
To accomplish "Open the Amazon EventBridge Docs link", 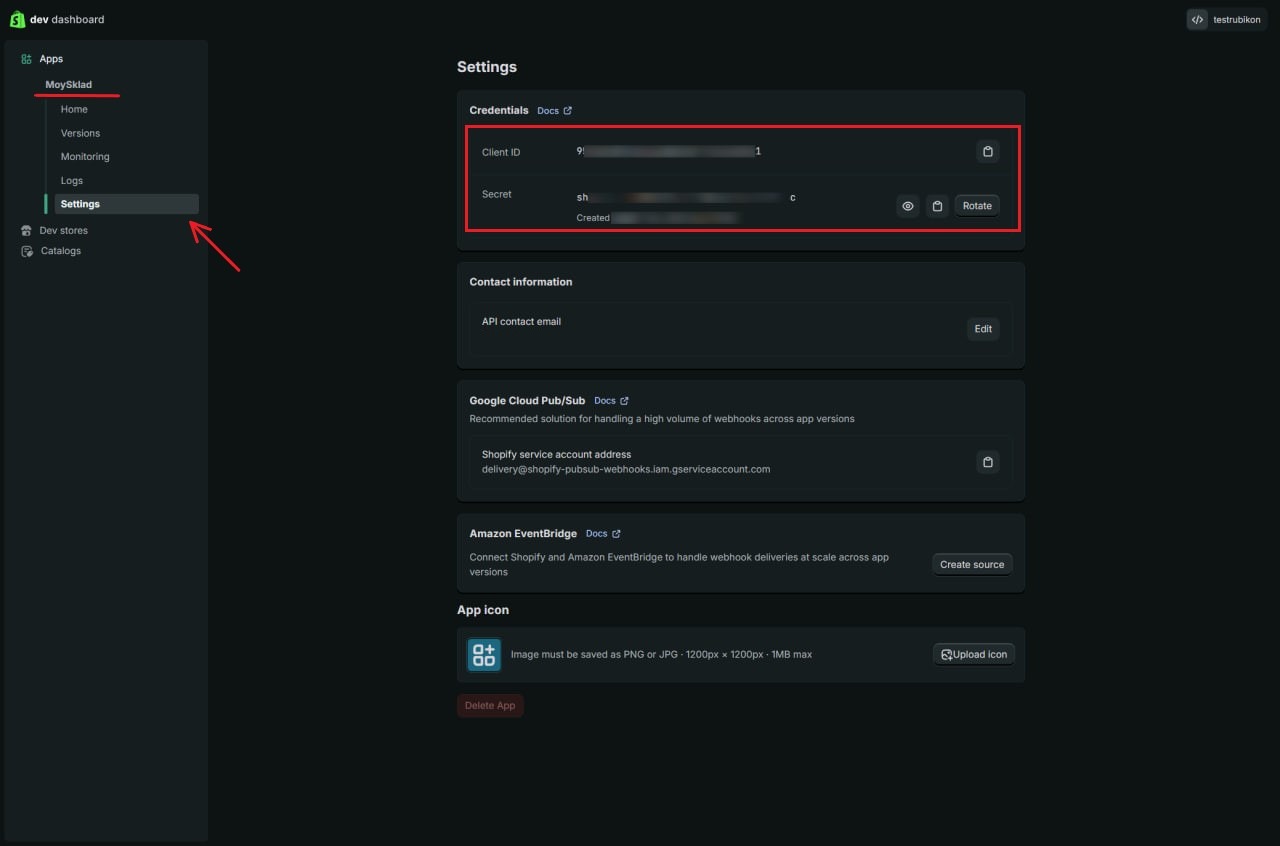I will pyautogui.click(x=603, y=534).
